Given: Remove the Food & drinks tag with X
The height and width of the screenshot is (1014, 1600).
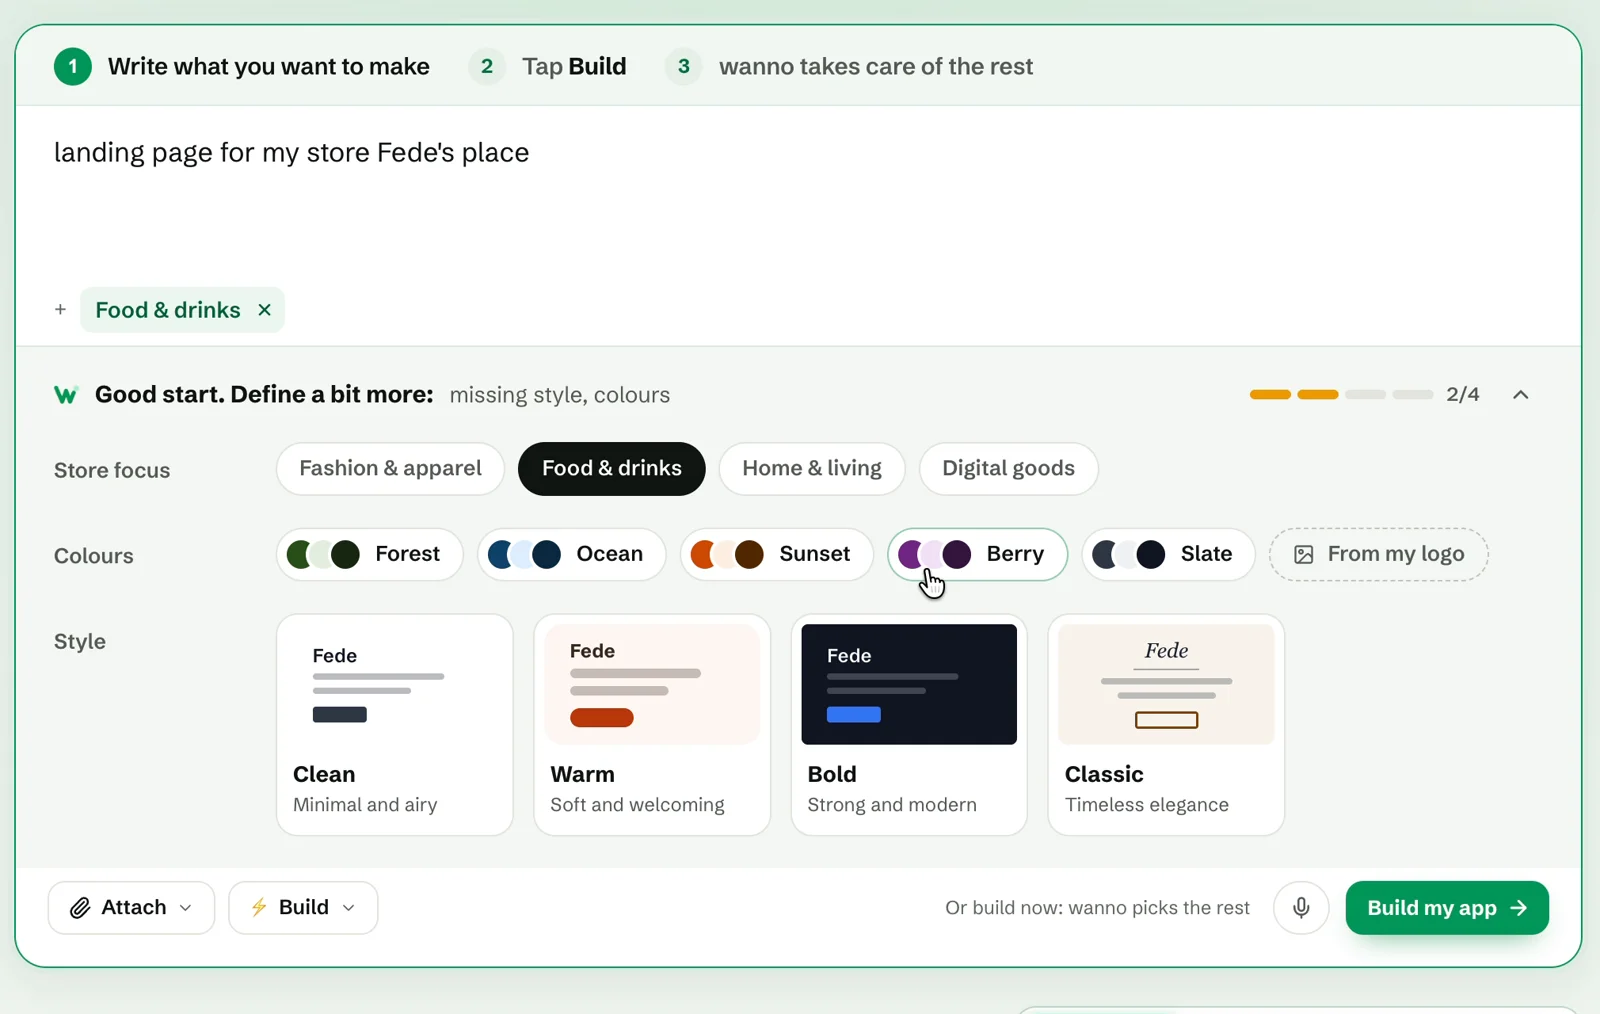Looking at the screenshot, I should pos(264,310).
